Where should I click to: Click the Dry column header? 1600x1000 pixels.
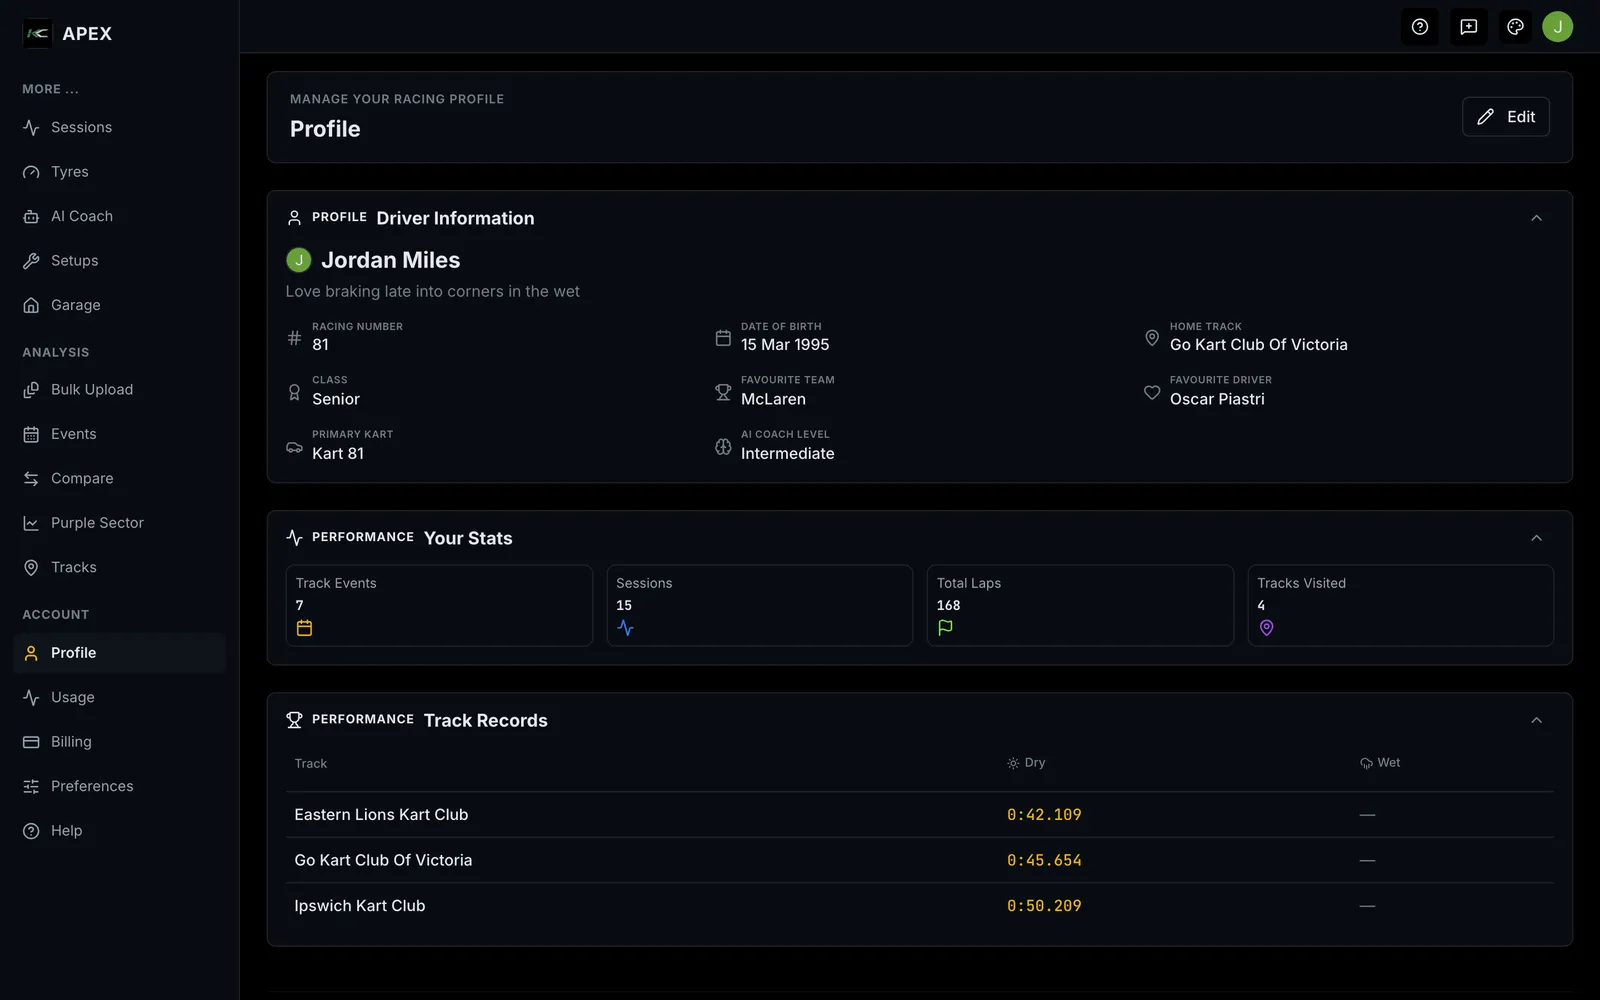(x=1026, y=763)
